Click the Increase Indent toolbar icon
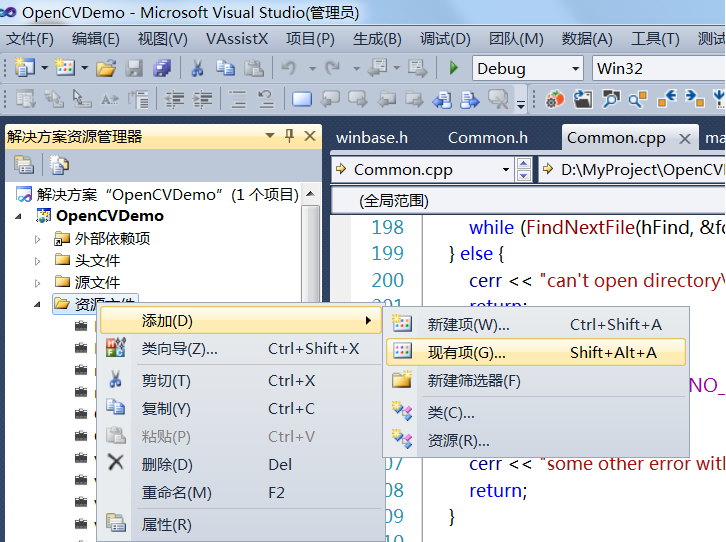 click(x=202, y=99)
